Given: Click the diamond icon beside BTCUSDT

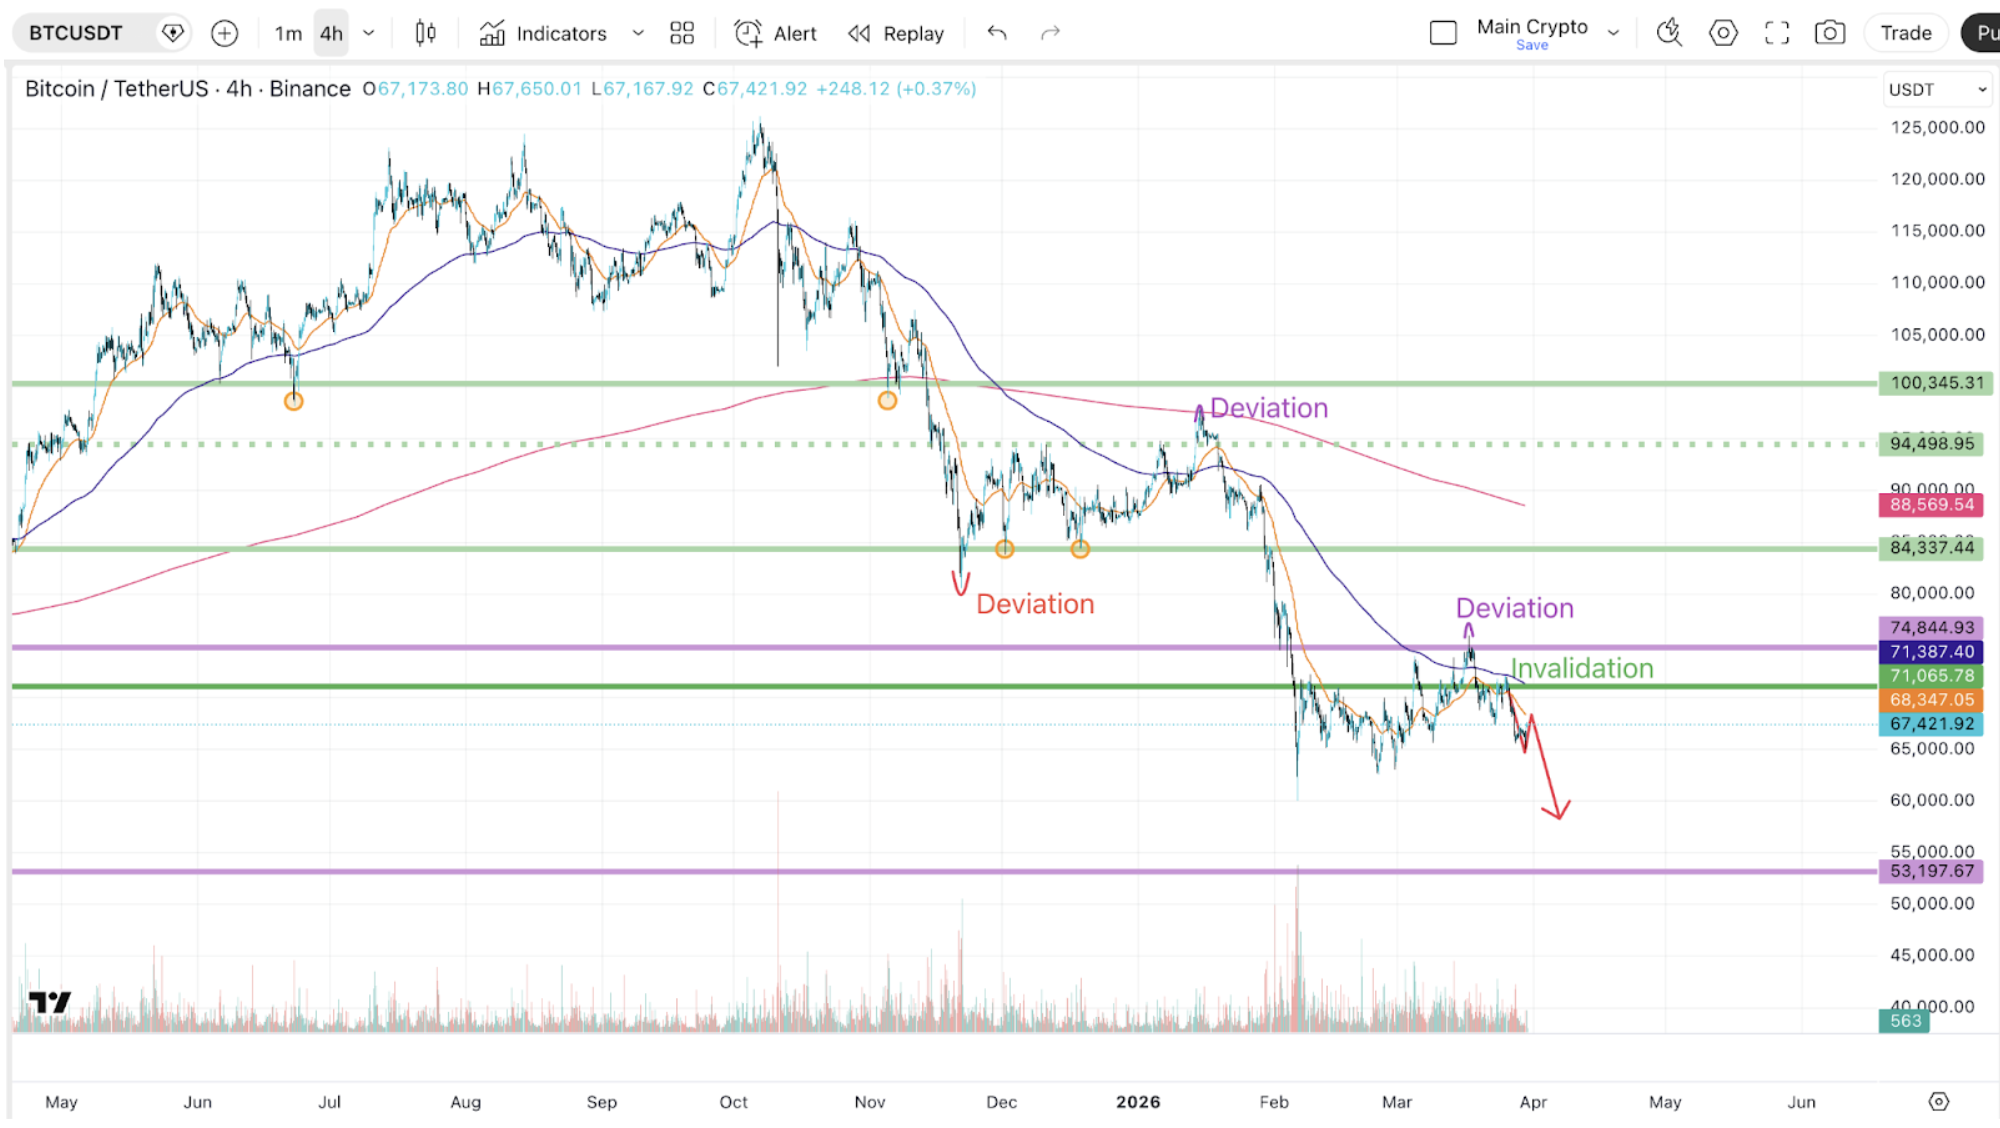Looking at the screenshot, I should click(173, 33).
